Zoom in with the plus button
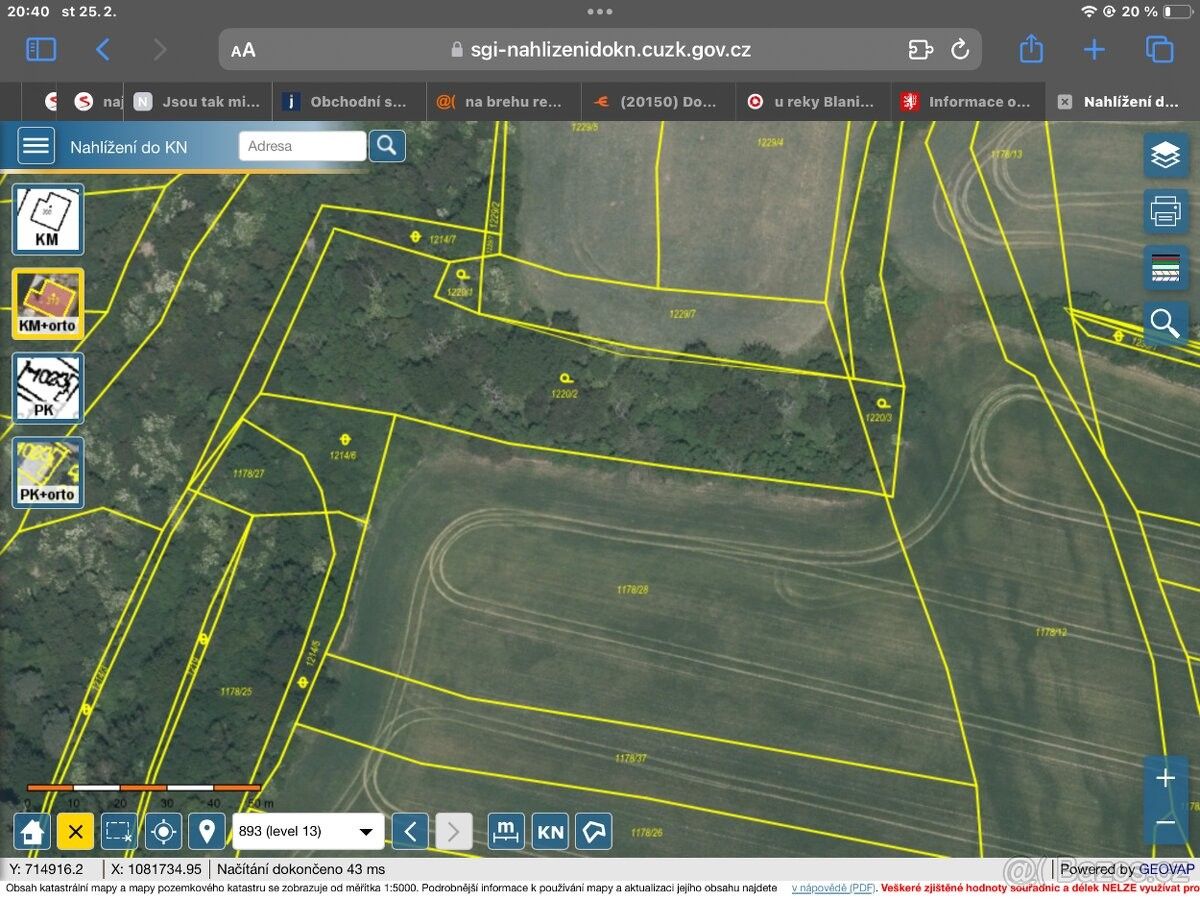This screenshot has height=900, width=1200. click(1165, 778)
